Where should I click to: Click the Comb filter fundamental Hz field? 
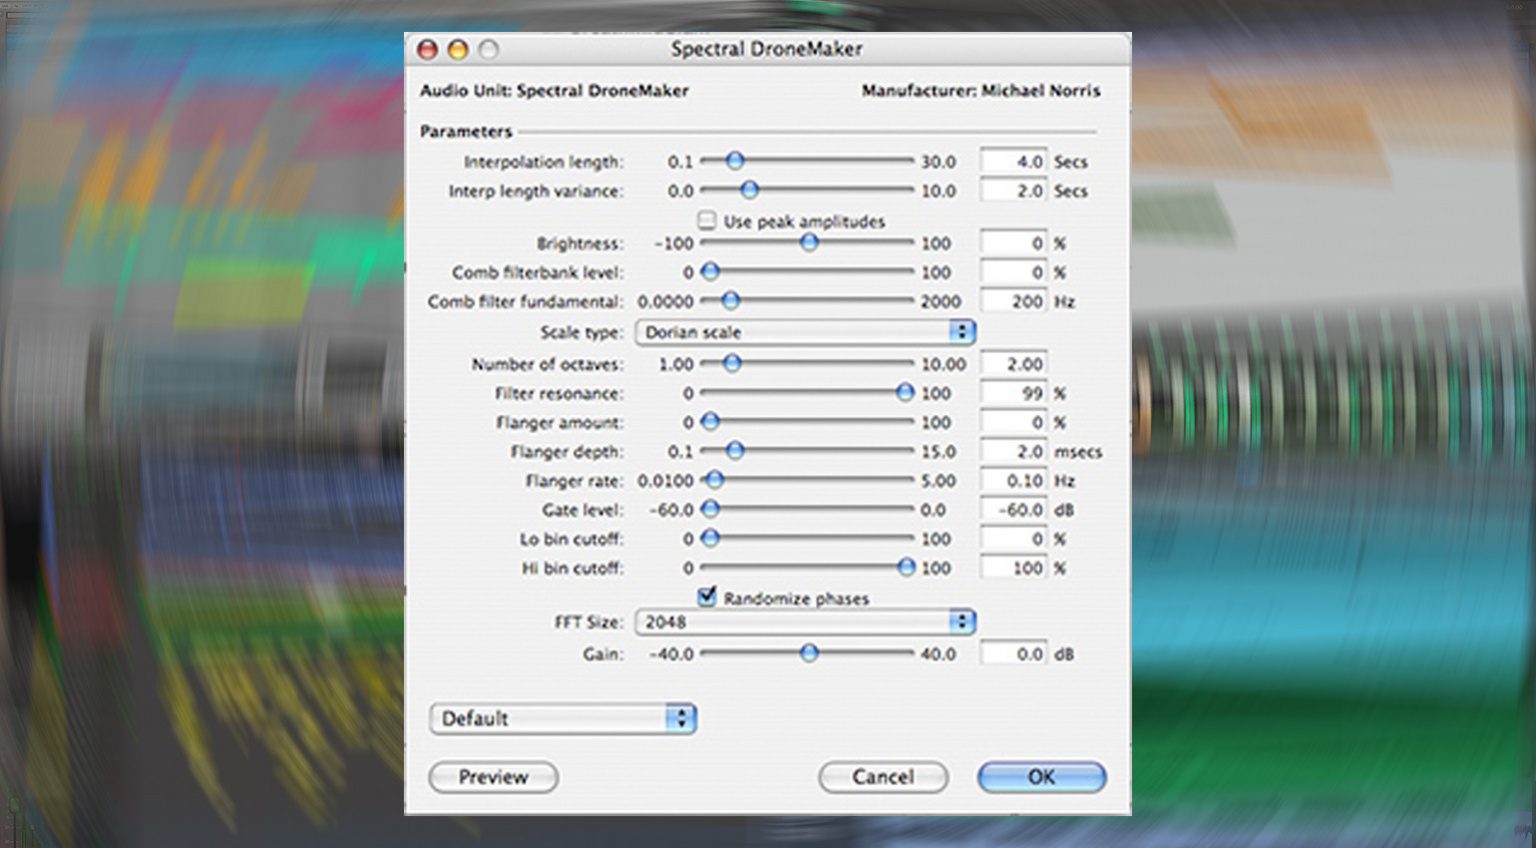[x=1013, y=301]
